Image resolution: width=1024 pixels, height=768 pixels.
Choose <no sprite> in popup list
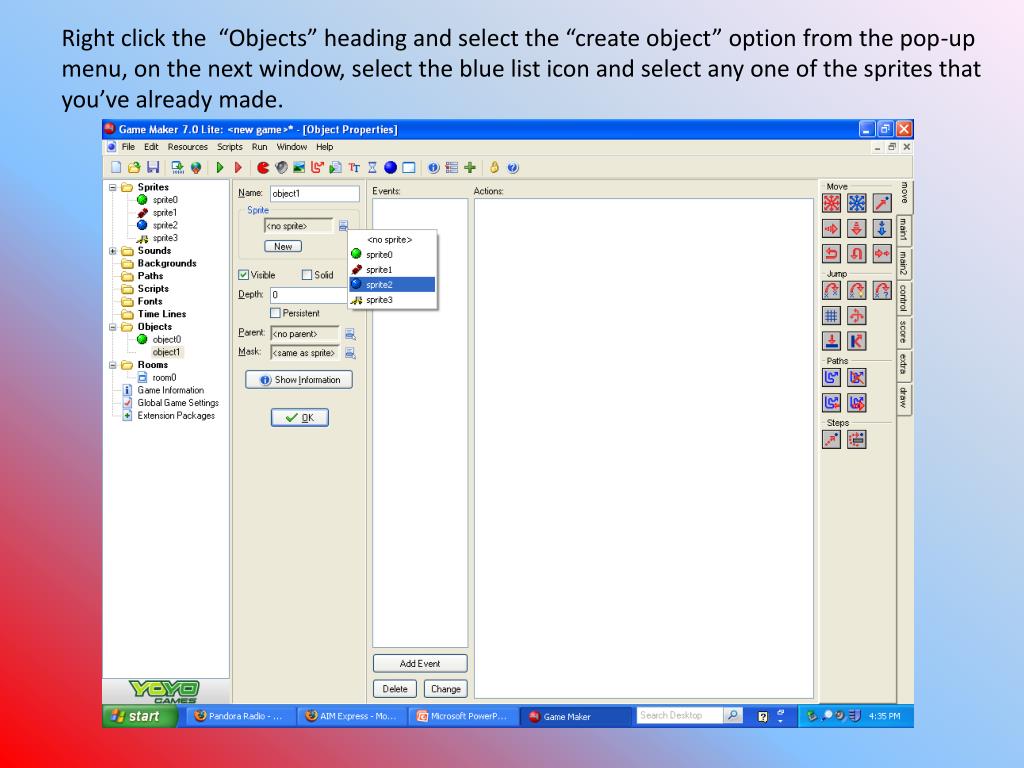tap(392, 240)
